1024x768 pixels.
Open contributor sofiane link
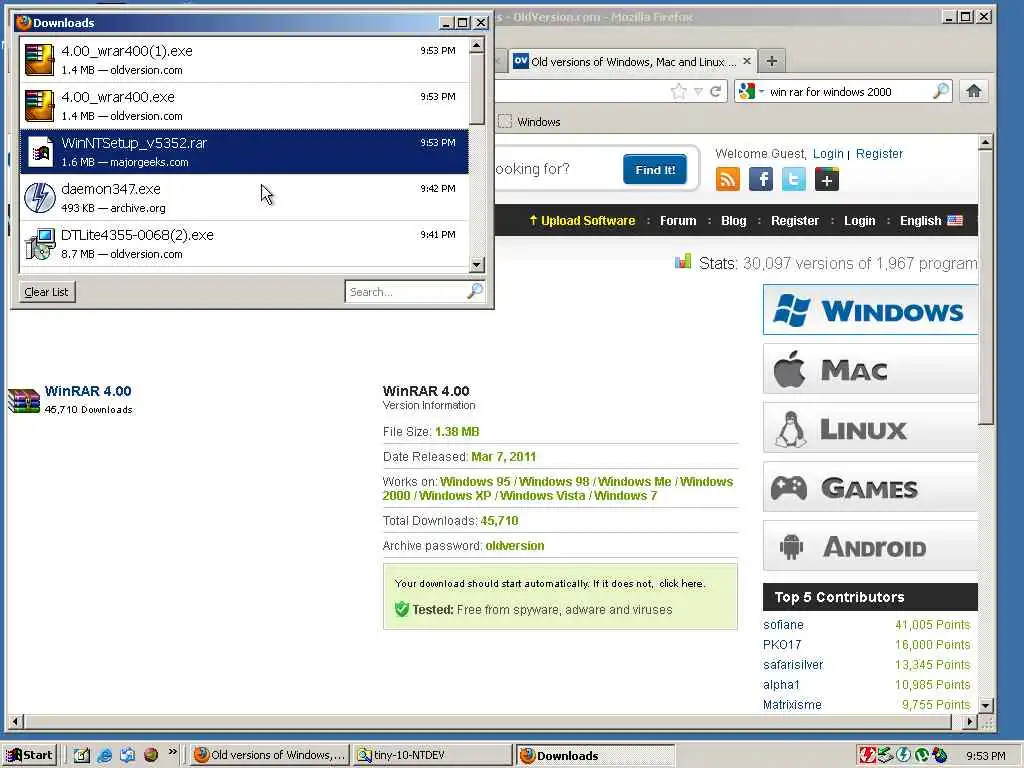tap(783, 625)
